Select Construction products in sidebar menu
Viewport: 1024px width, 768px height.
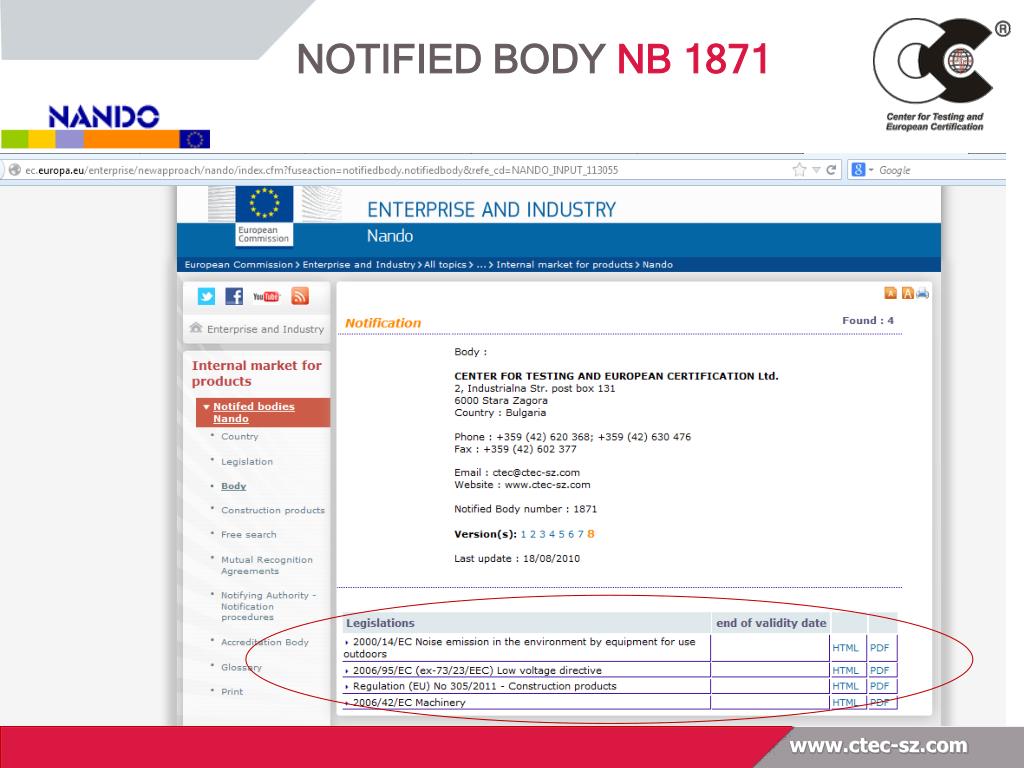coord(272,510)
